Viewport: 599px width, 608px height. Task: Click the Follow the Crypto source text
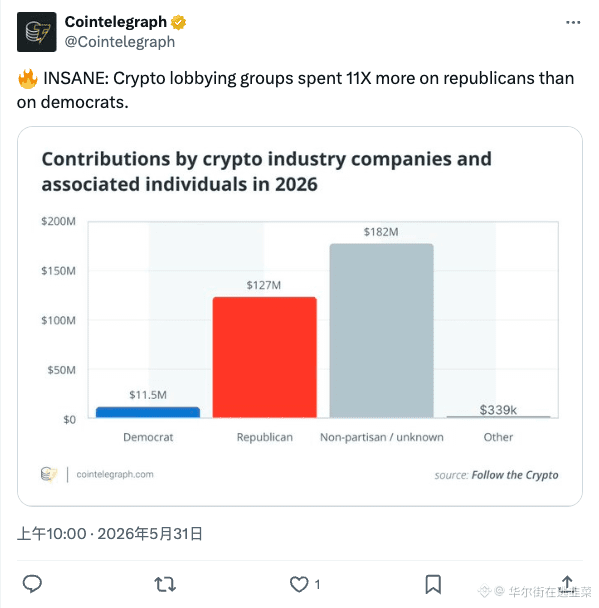[514, 475]
